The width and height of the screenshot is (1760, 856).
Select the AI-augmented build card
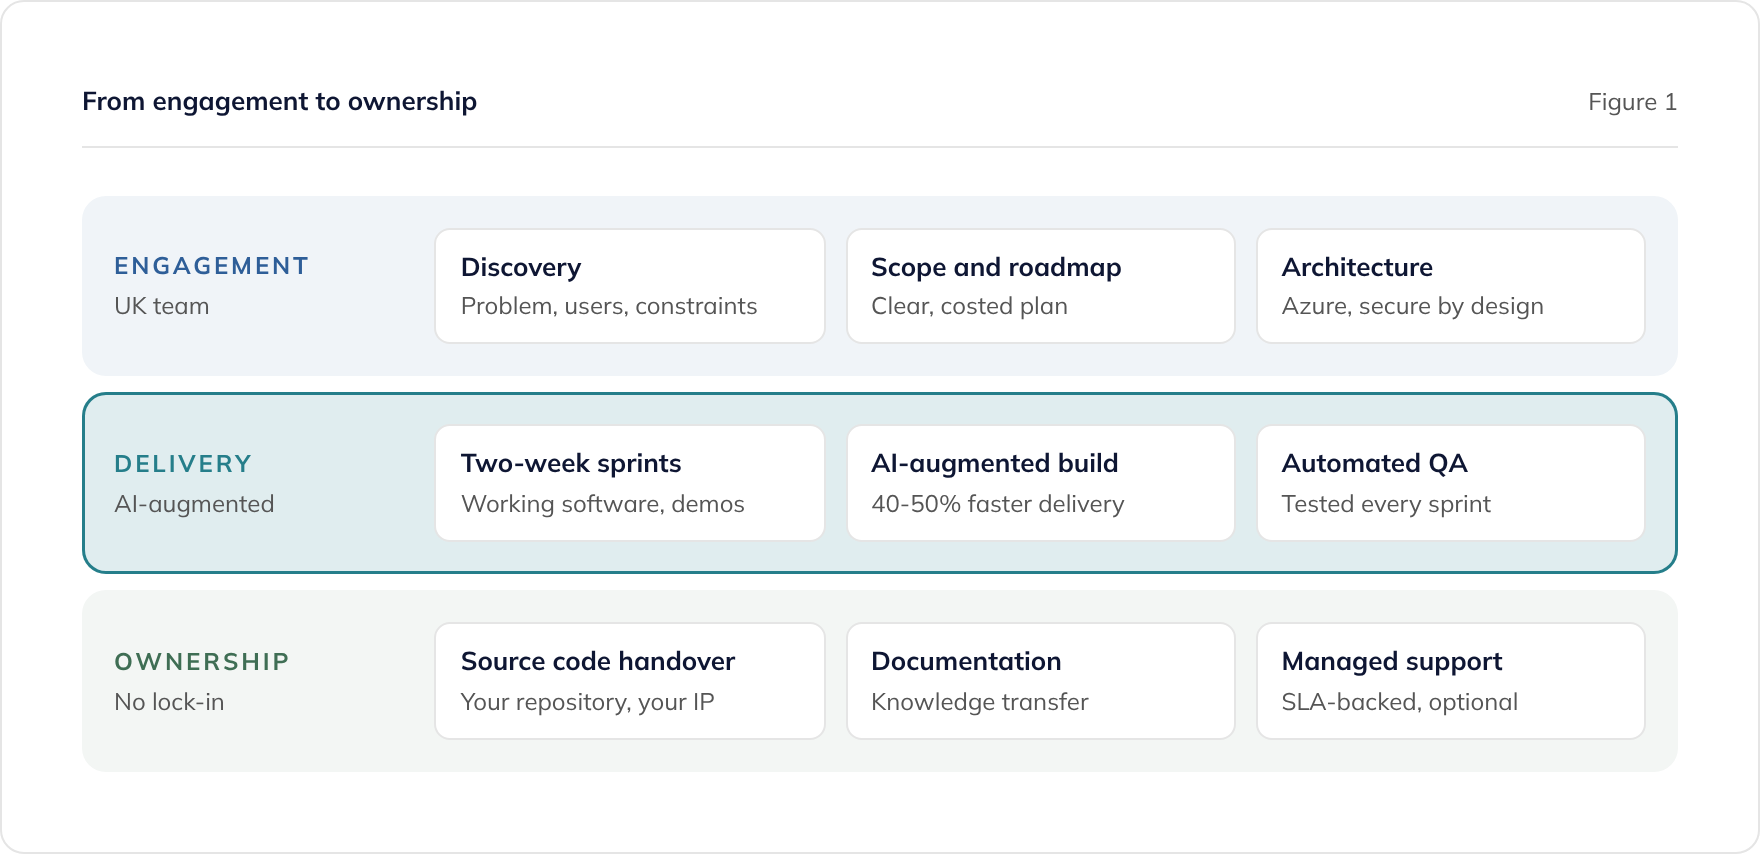pyautogui.click(x=1041, y=483)
